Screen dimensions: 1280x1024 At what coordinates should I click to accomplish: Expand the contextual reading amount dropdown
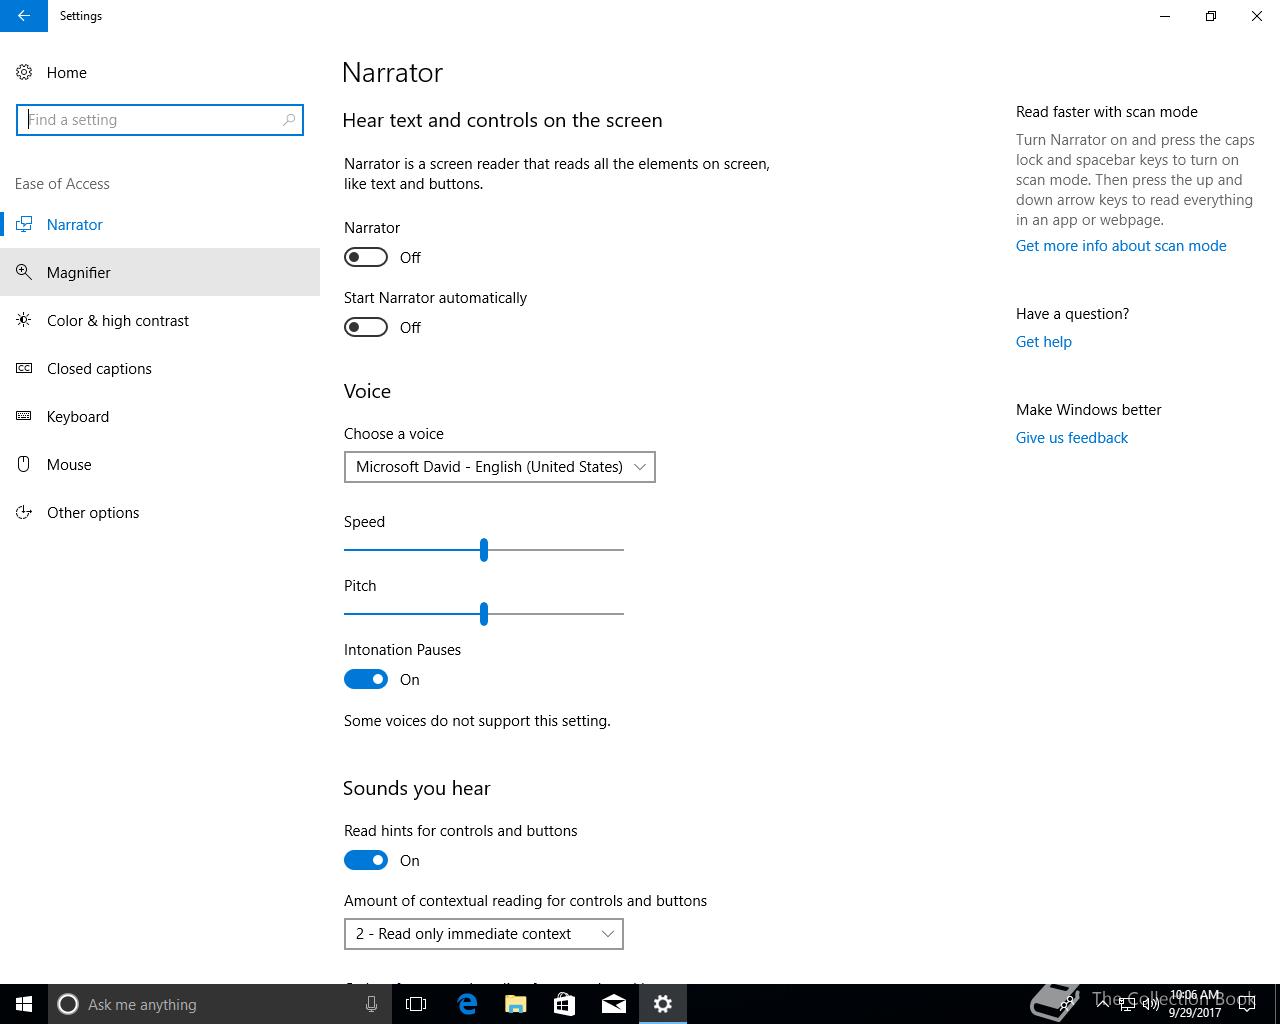pos(484,934)
